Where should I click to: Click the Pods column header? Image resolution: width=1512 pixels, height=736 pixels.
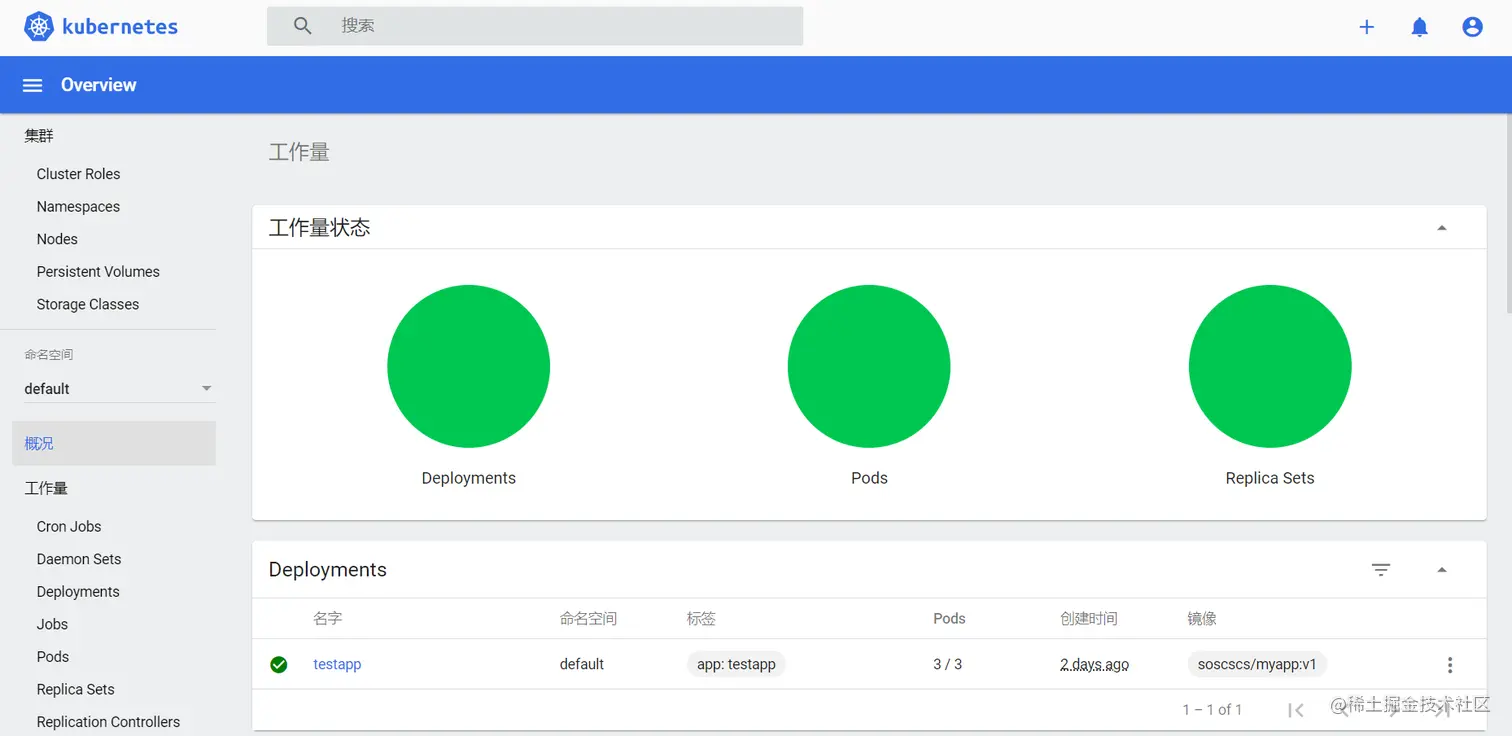pos(949,619)
